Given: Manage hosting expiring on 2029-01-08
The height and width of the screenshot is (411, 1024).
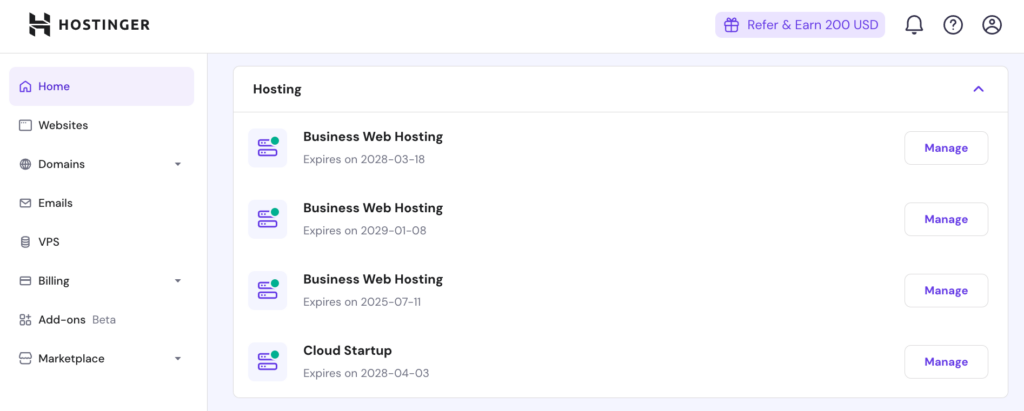Looking at the screenshot, I should pyautogui.click(x=946, y=219).
